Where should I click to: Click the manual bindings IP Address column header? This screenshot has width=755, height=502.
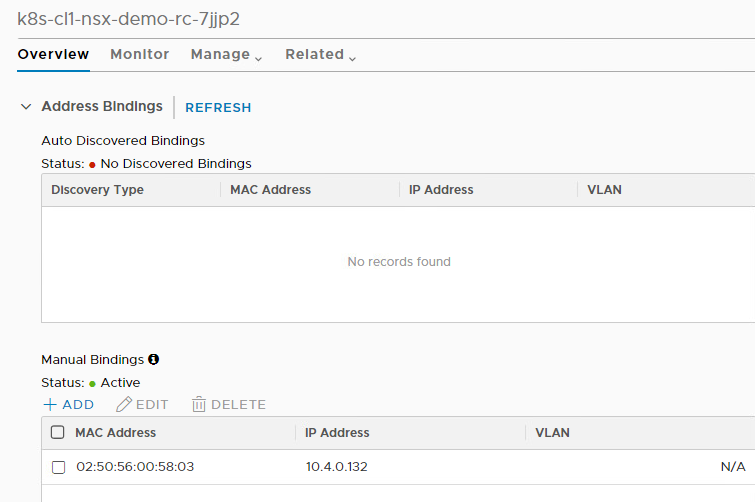point(337,433)
